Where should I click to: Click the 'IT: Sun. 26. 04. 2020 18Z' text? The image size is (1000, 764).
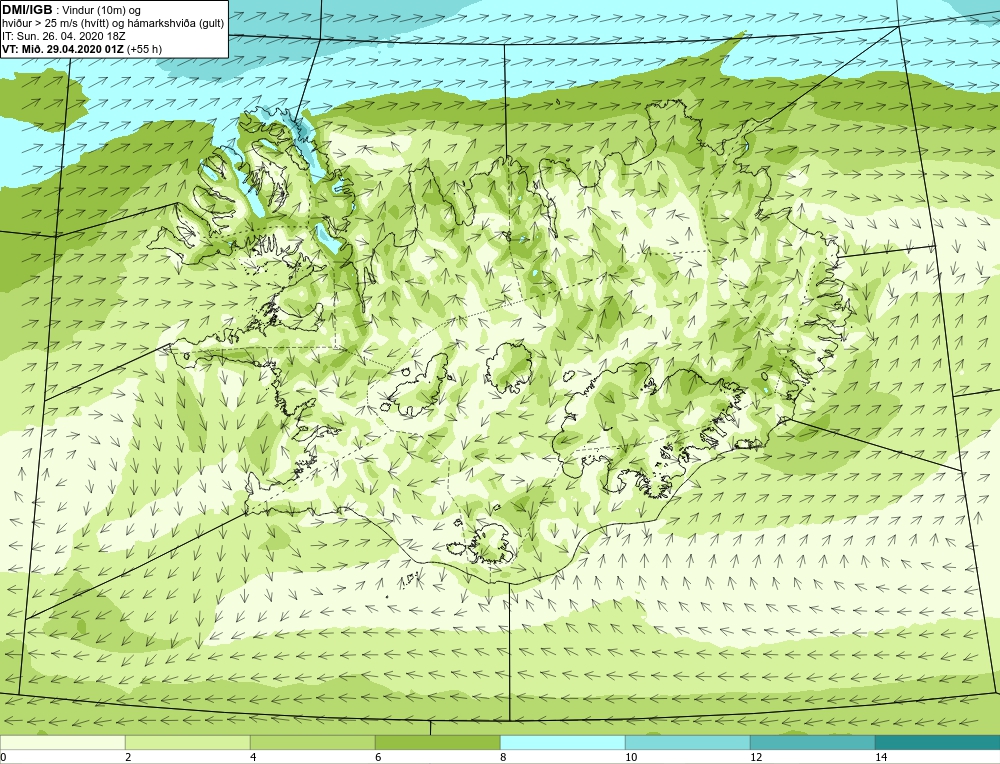click(64, 36)
